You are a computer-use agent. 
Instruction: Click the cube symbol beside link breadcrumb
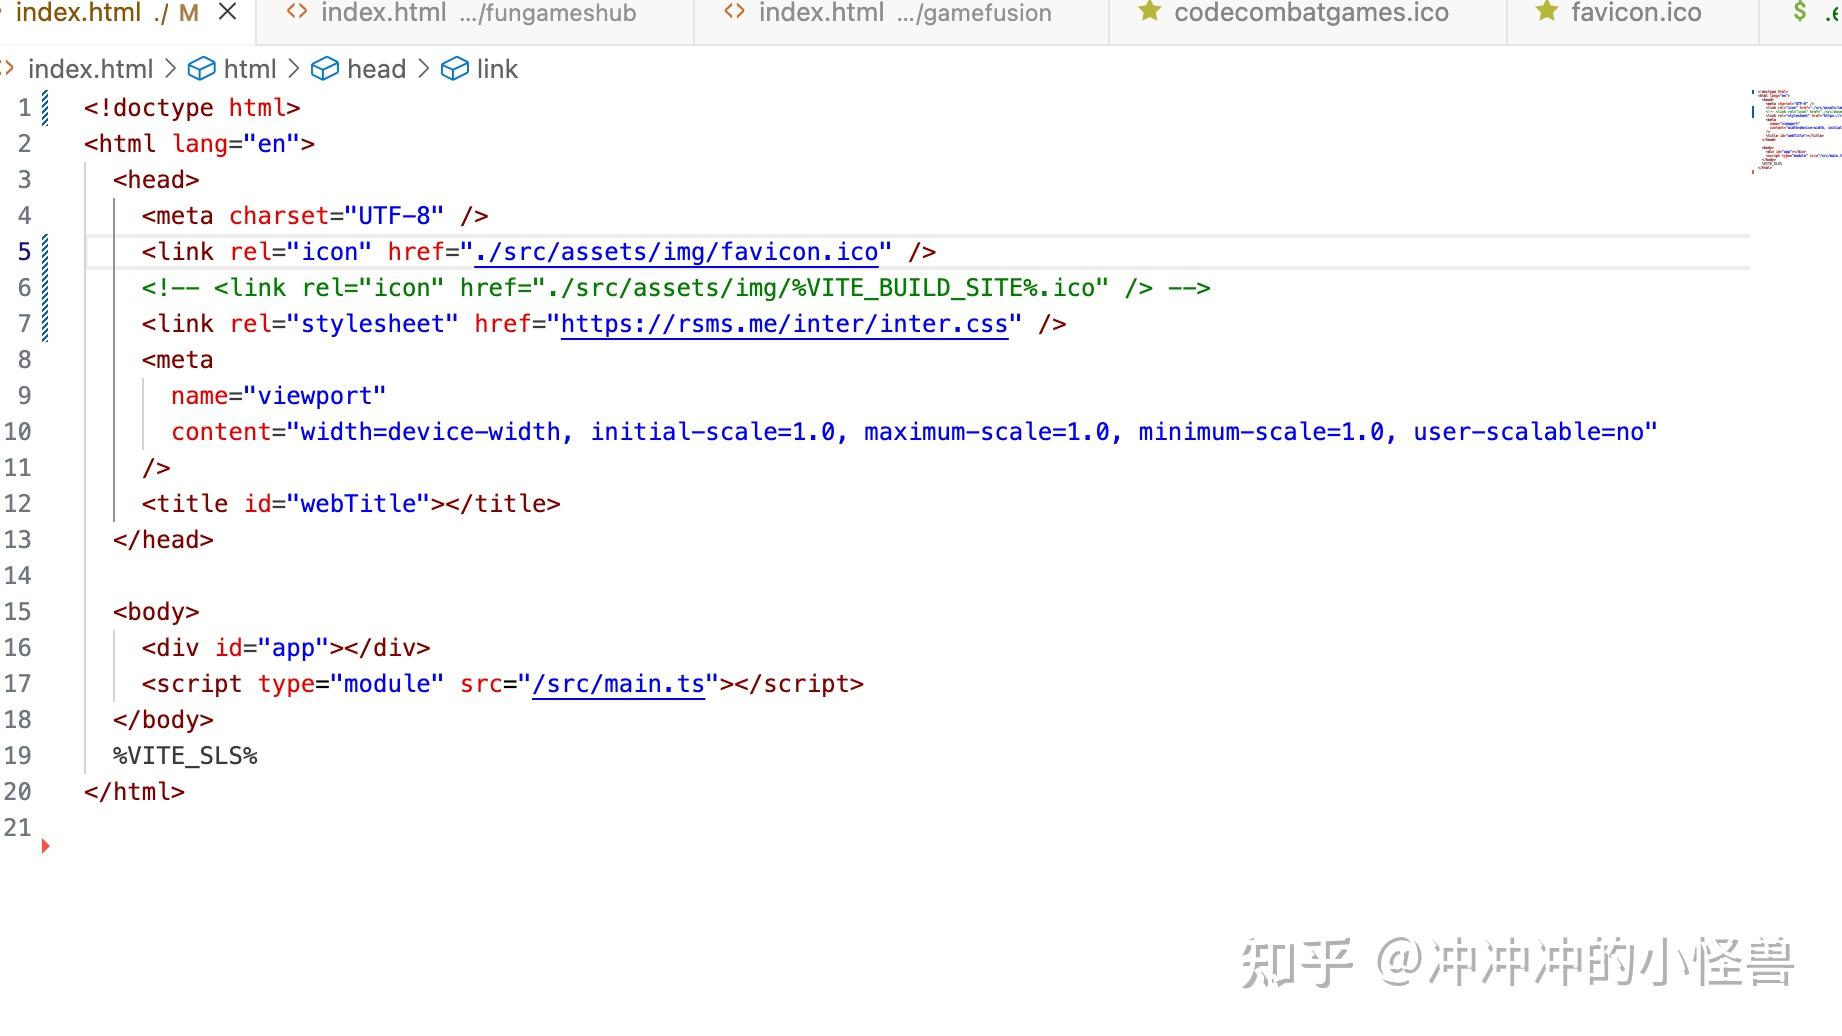(x=456, y=68)
